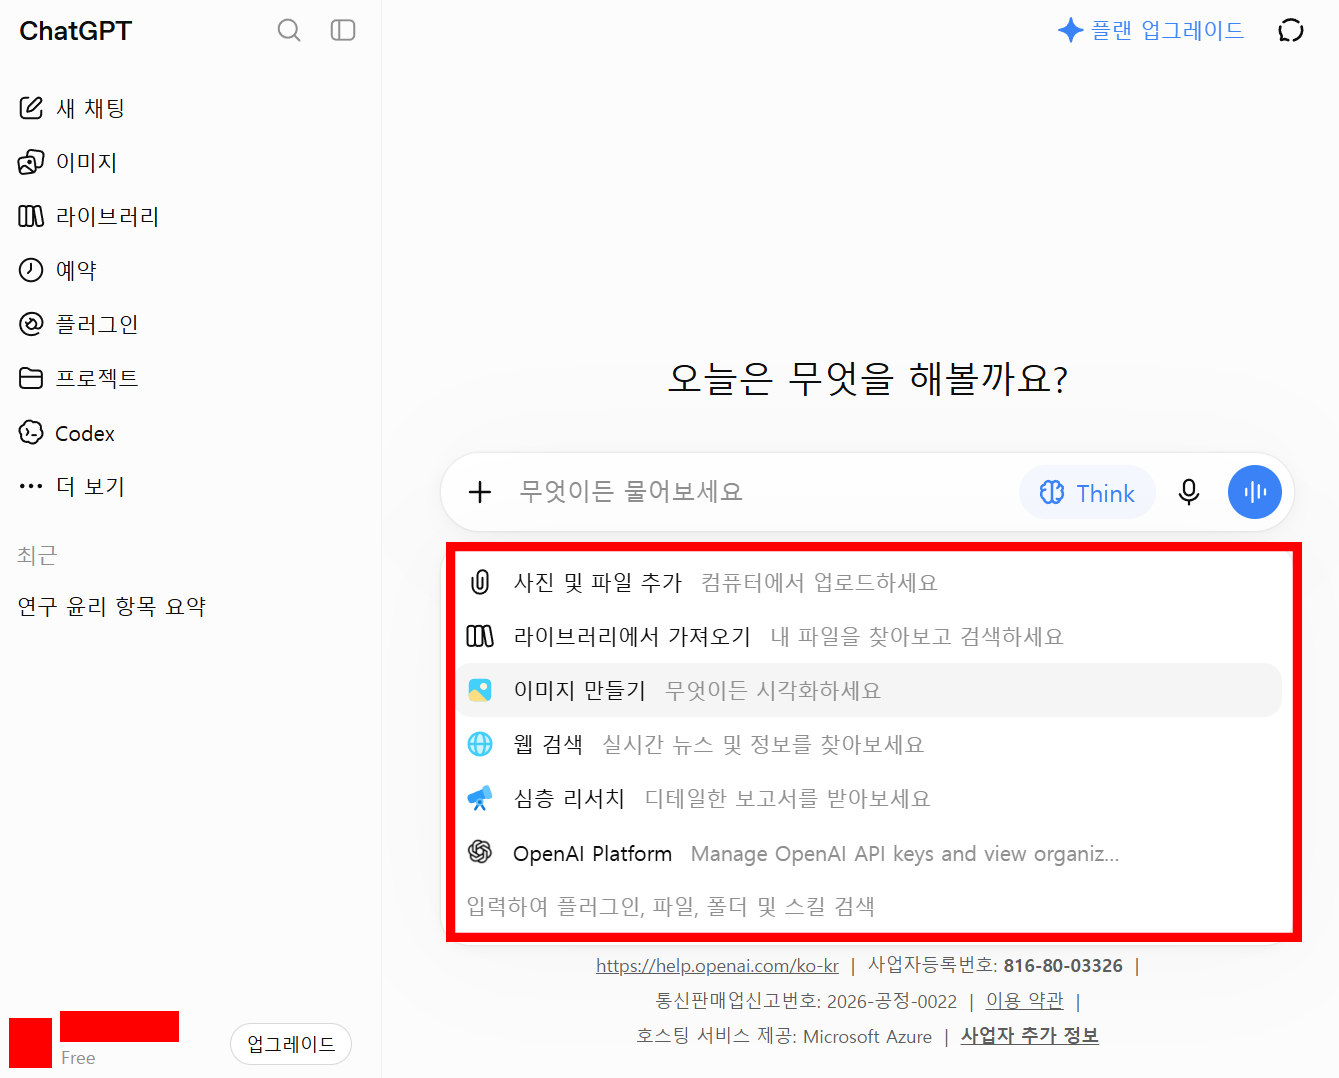Click the ChatGPT logo text

tap(76, 31)
